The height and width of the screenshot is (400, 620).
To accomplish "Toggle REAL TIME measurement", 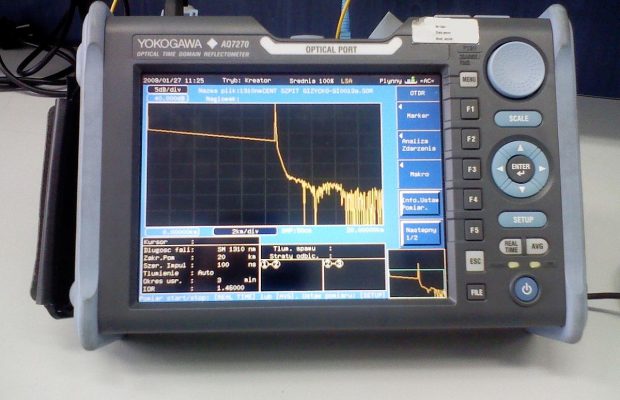I will (x=511, y=247).
